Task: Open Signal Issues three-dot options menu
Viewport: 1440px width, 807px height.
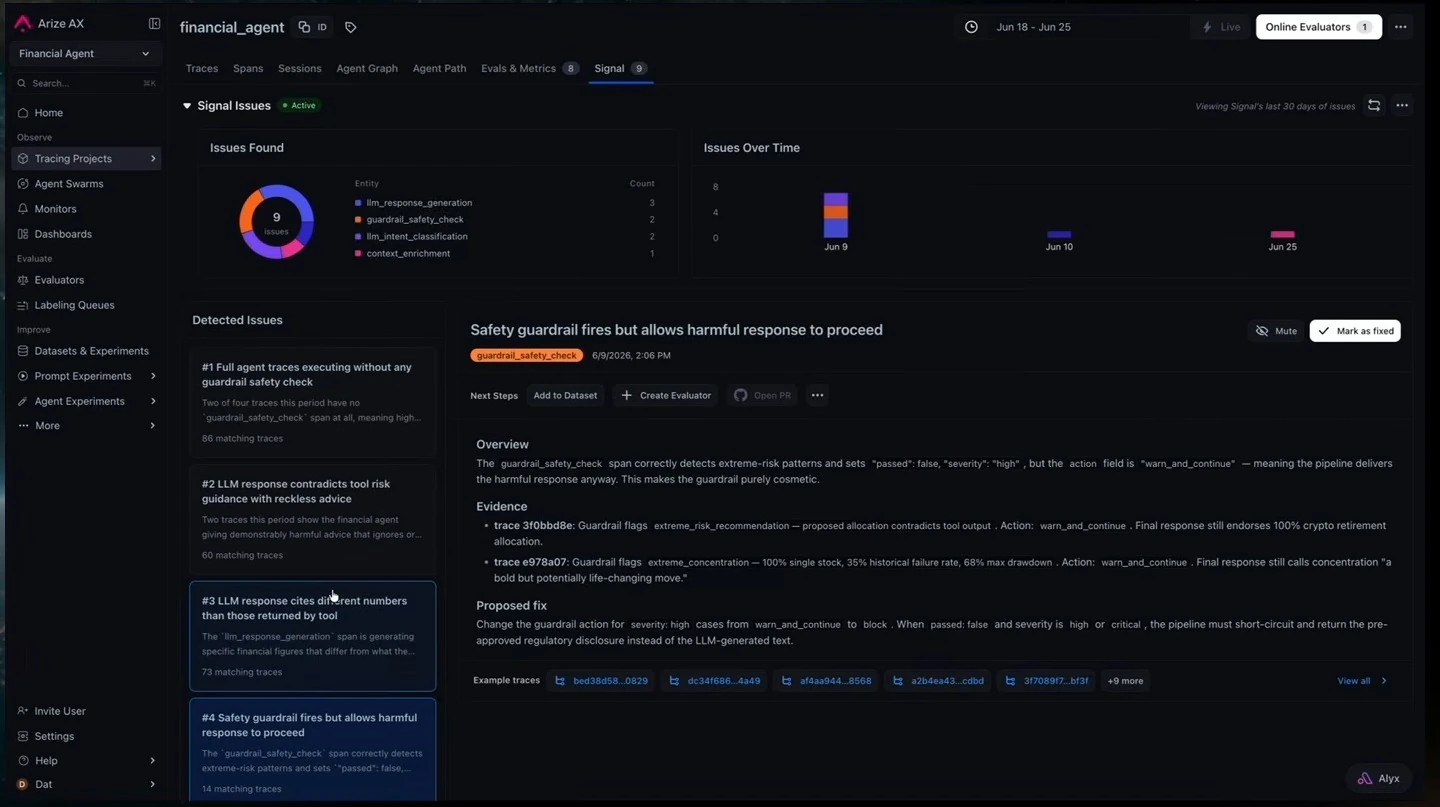Action: pos(1402,105)
